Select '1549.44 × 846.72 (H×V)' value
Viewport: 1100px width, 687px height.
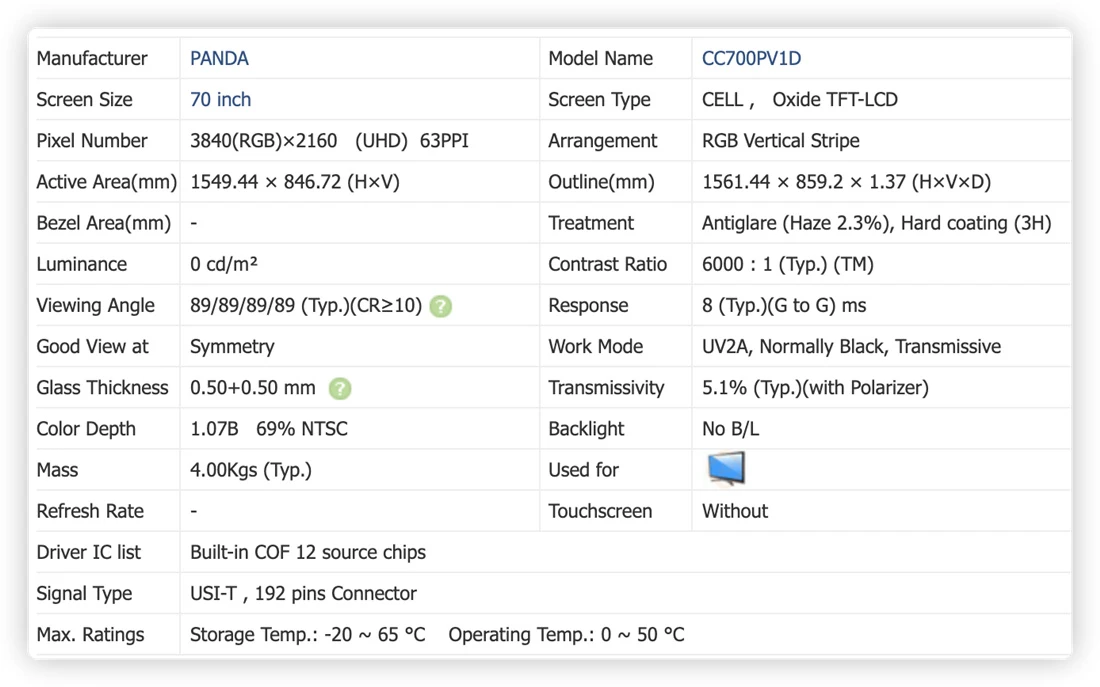pos(295,182)
